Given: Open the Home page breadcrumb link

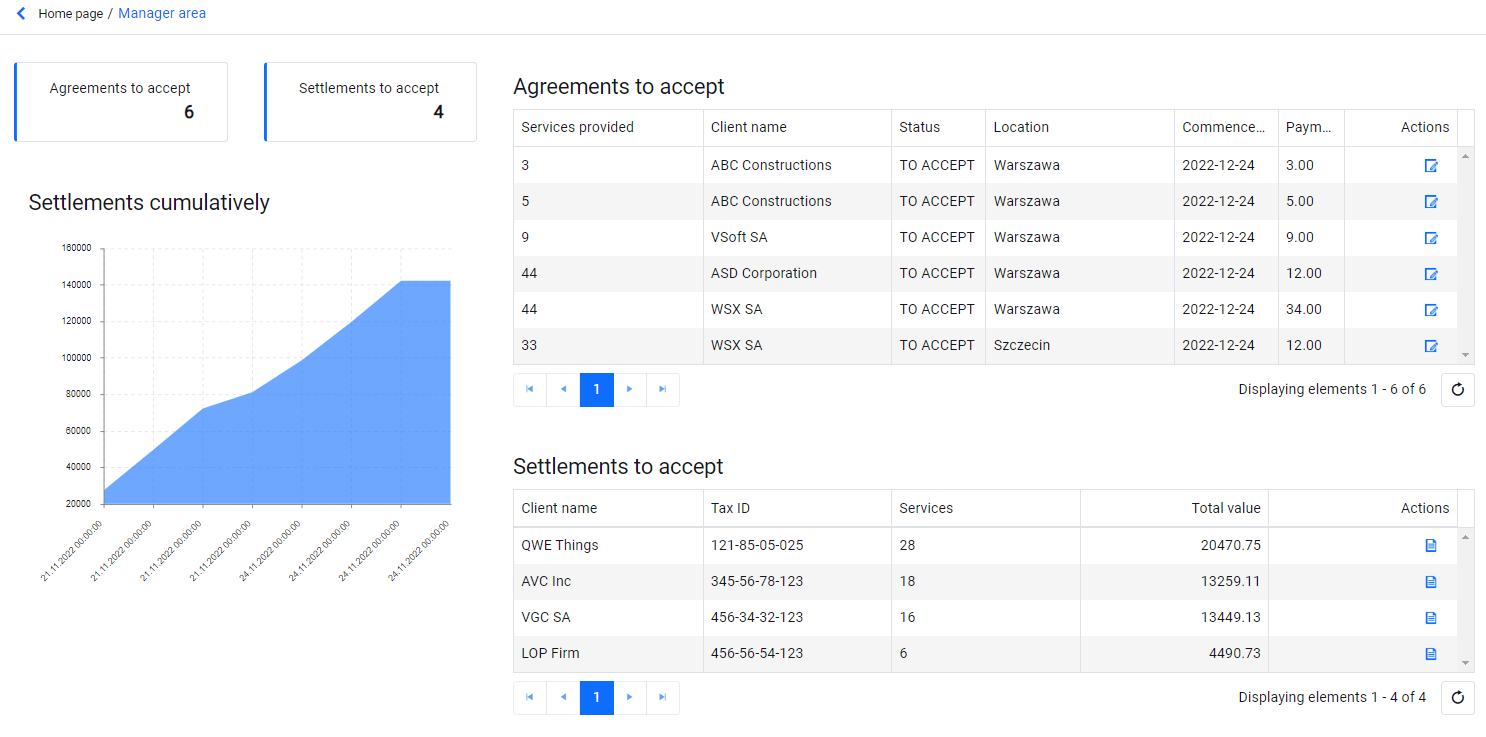Looking at the screenshot, I should pyautogui.click(x=71, y=14).
